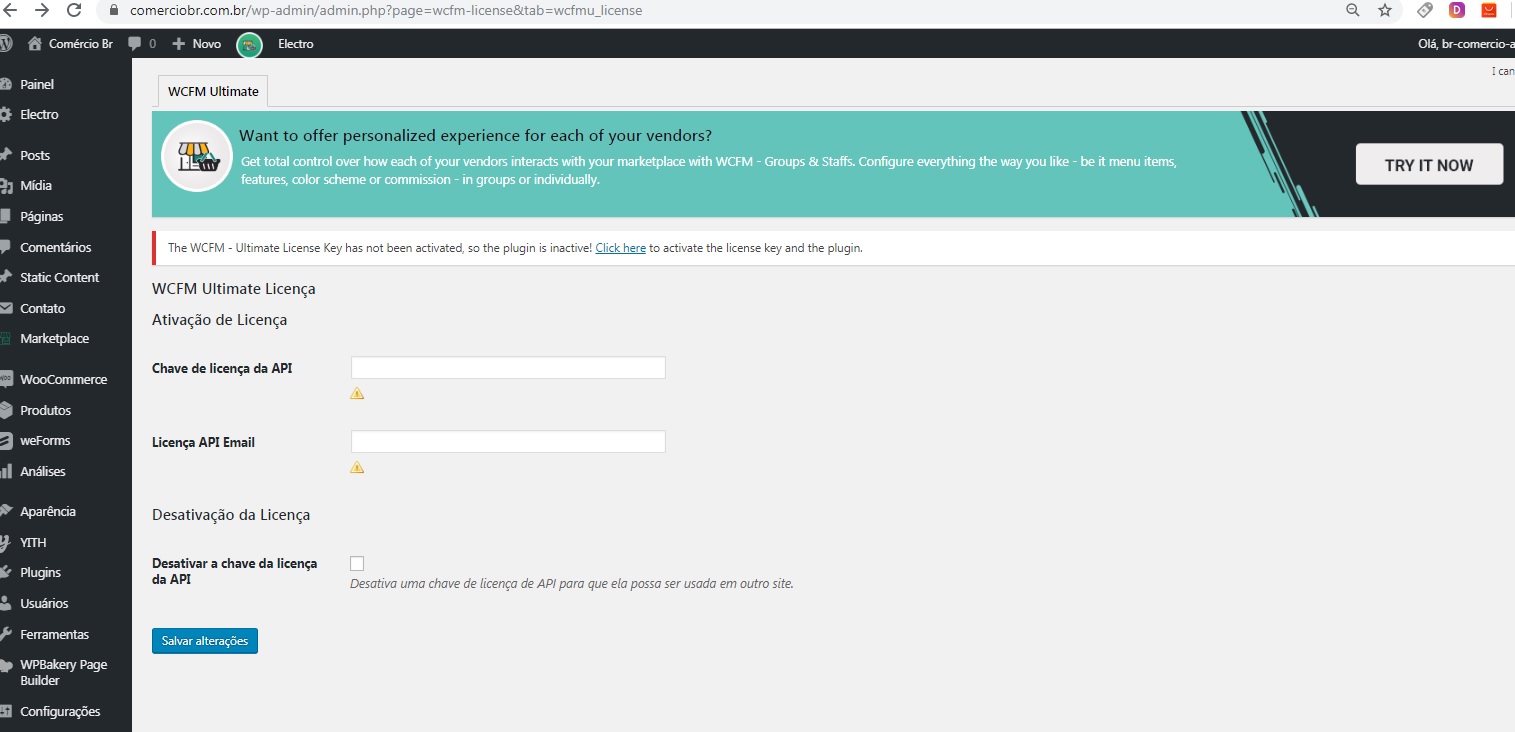The width and height of the screenshot is (1515, 732).
Task: Open the Novo menu in the admin bar
Action: pos(196,44)
